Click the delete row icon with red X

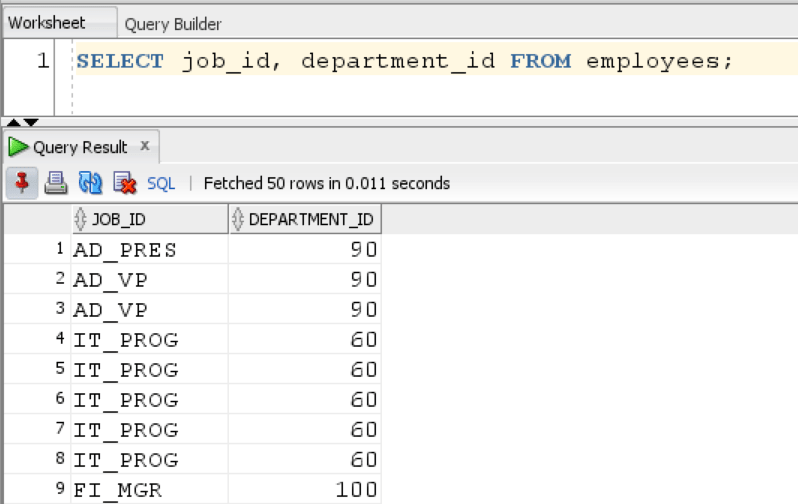point(124,183)
